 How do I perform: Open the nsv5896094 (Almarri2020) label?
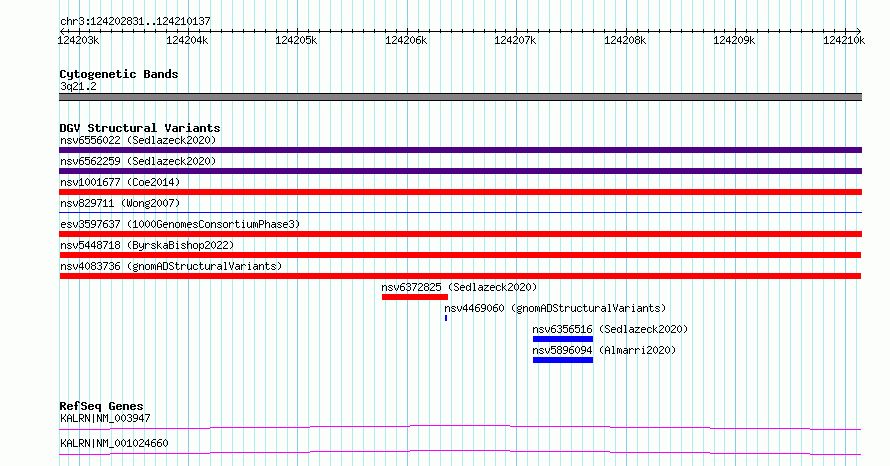604,350
